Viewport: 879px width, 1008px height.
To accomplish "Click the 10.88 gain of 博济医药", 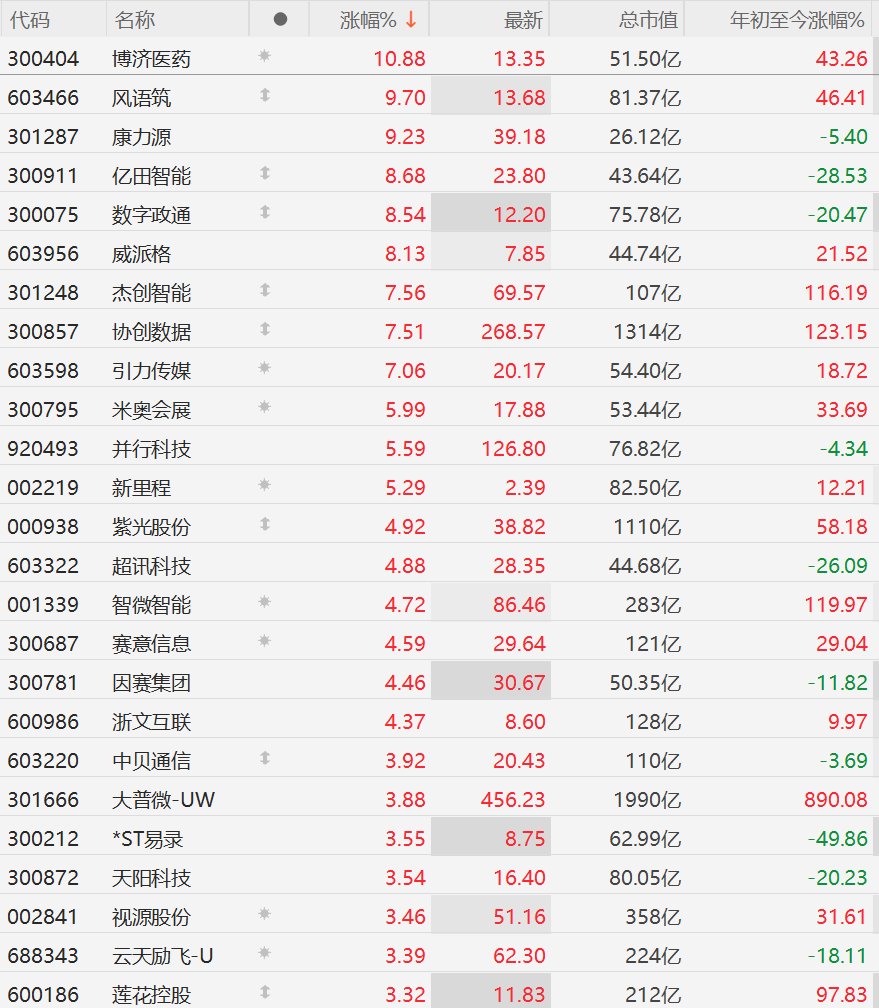I will tap(399, 59).
